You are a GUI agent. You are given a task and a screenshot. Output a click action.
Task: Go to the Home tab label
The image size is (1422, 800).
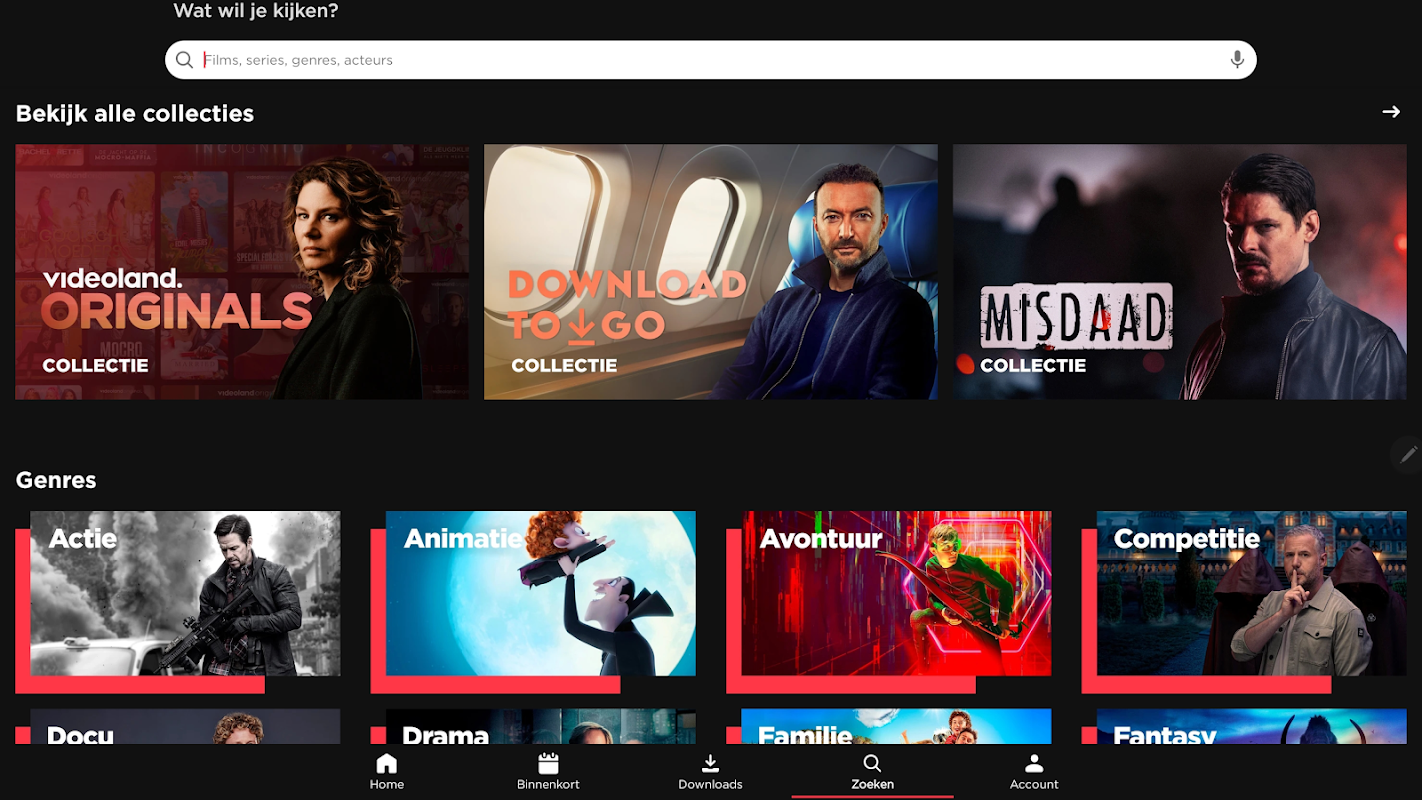pyautogui.click(x=387, y=785)
